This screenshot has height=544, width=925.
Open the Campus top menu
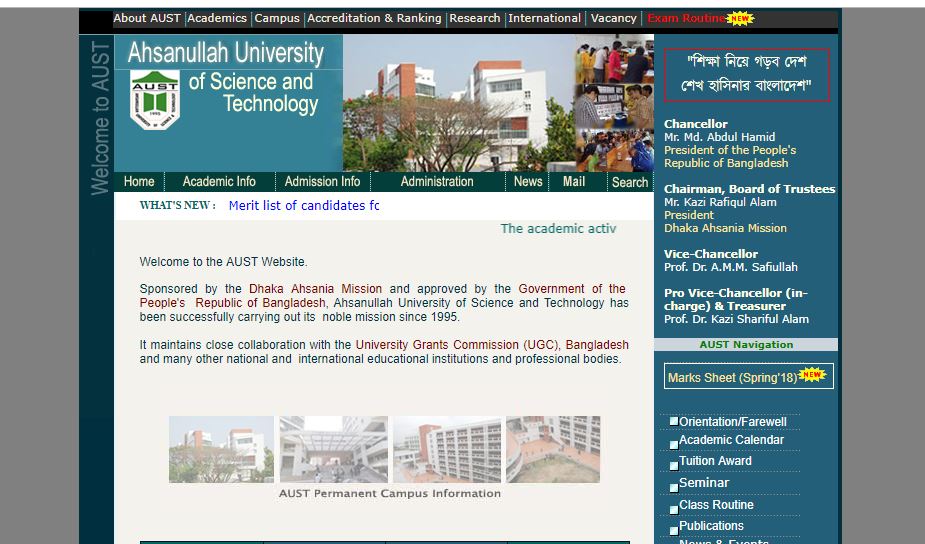coord(277,18)
